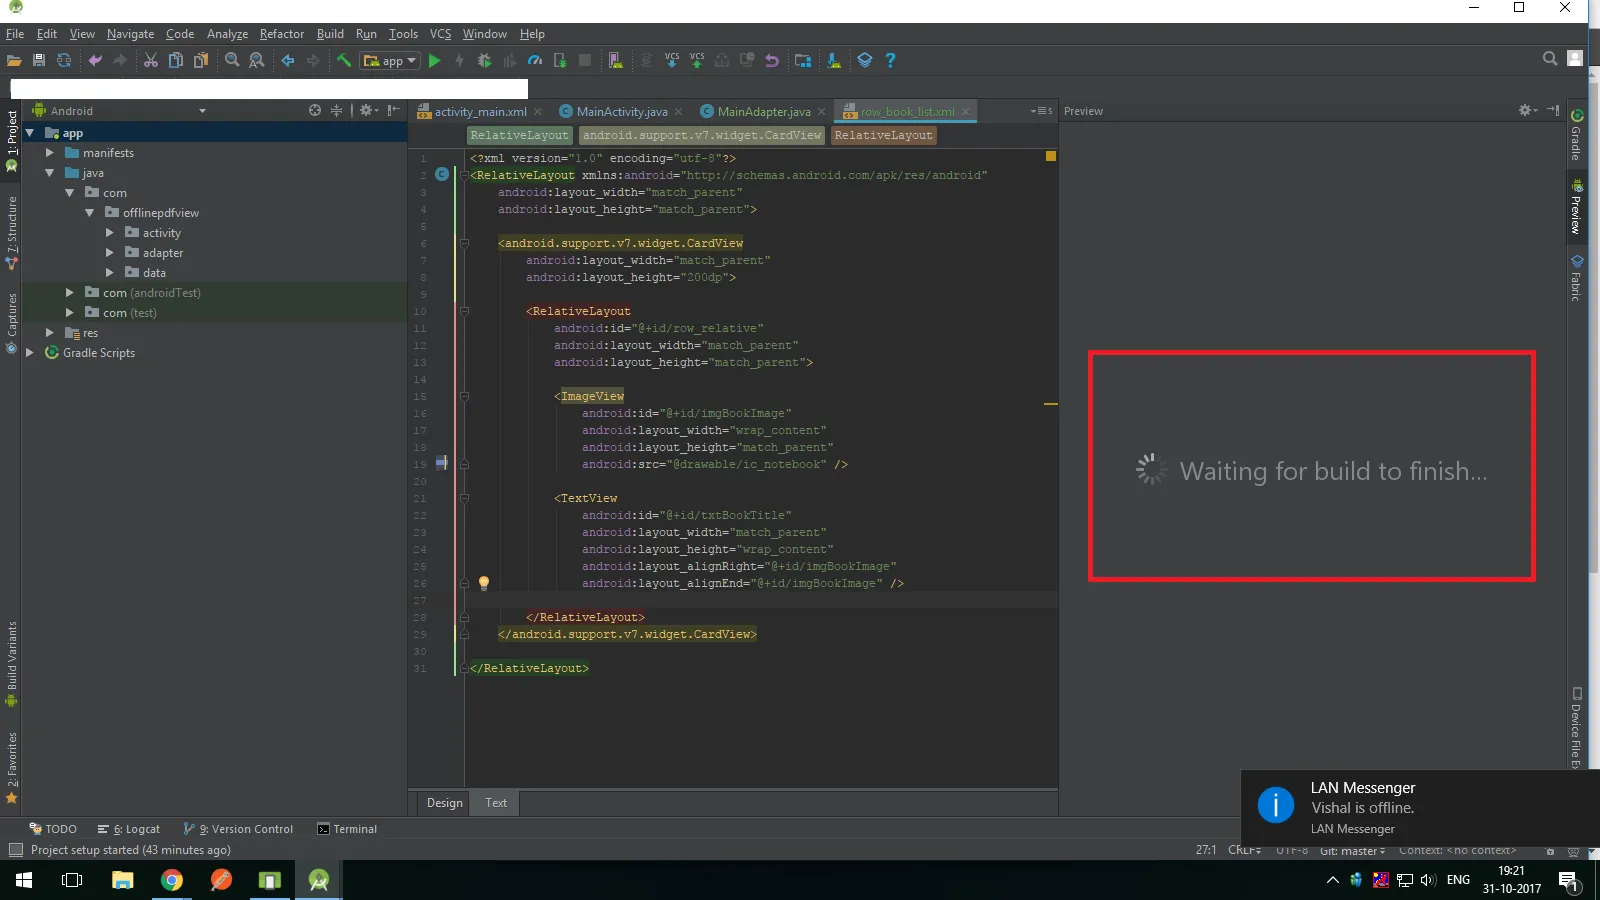
Task: Click the Find magnifier toolbar icon
Action: pos(232,60)
